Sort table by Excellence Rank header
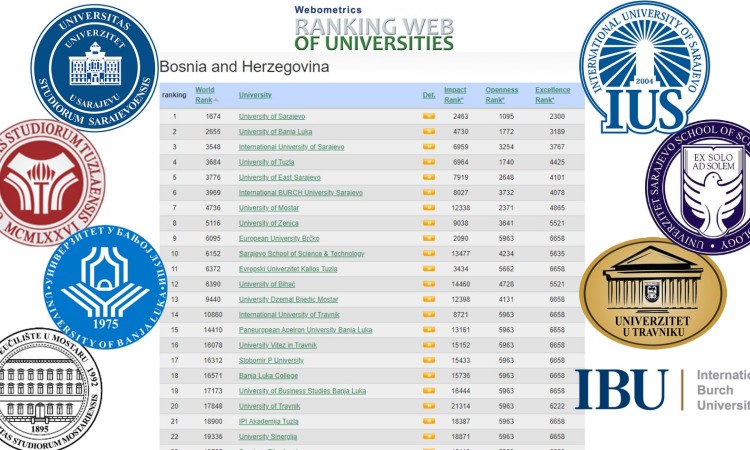Screen dimensions: 750x450 click(x=552, y=95)
